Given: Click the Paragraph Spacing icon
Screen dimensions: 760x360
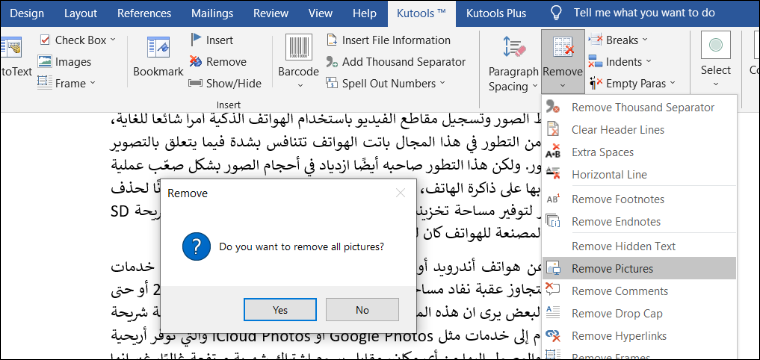Looking at the screenshot, I should [x=514, y=48].
